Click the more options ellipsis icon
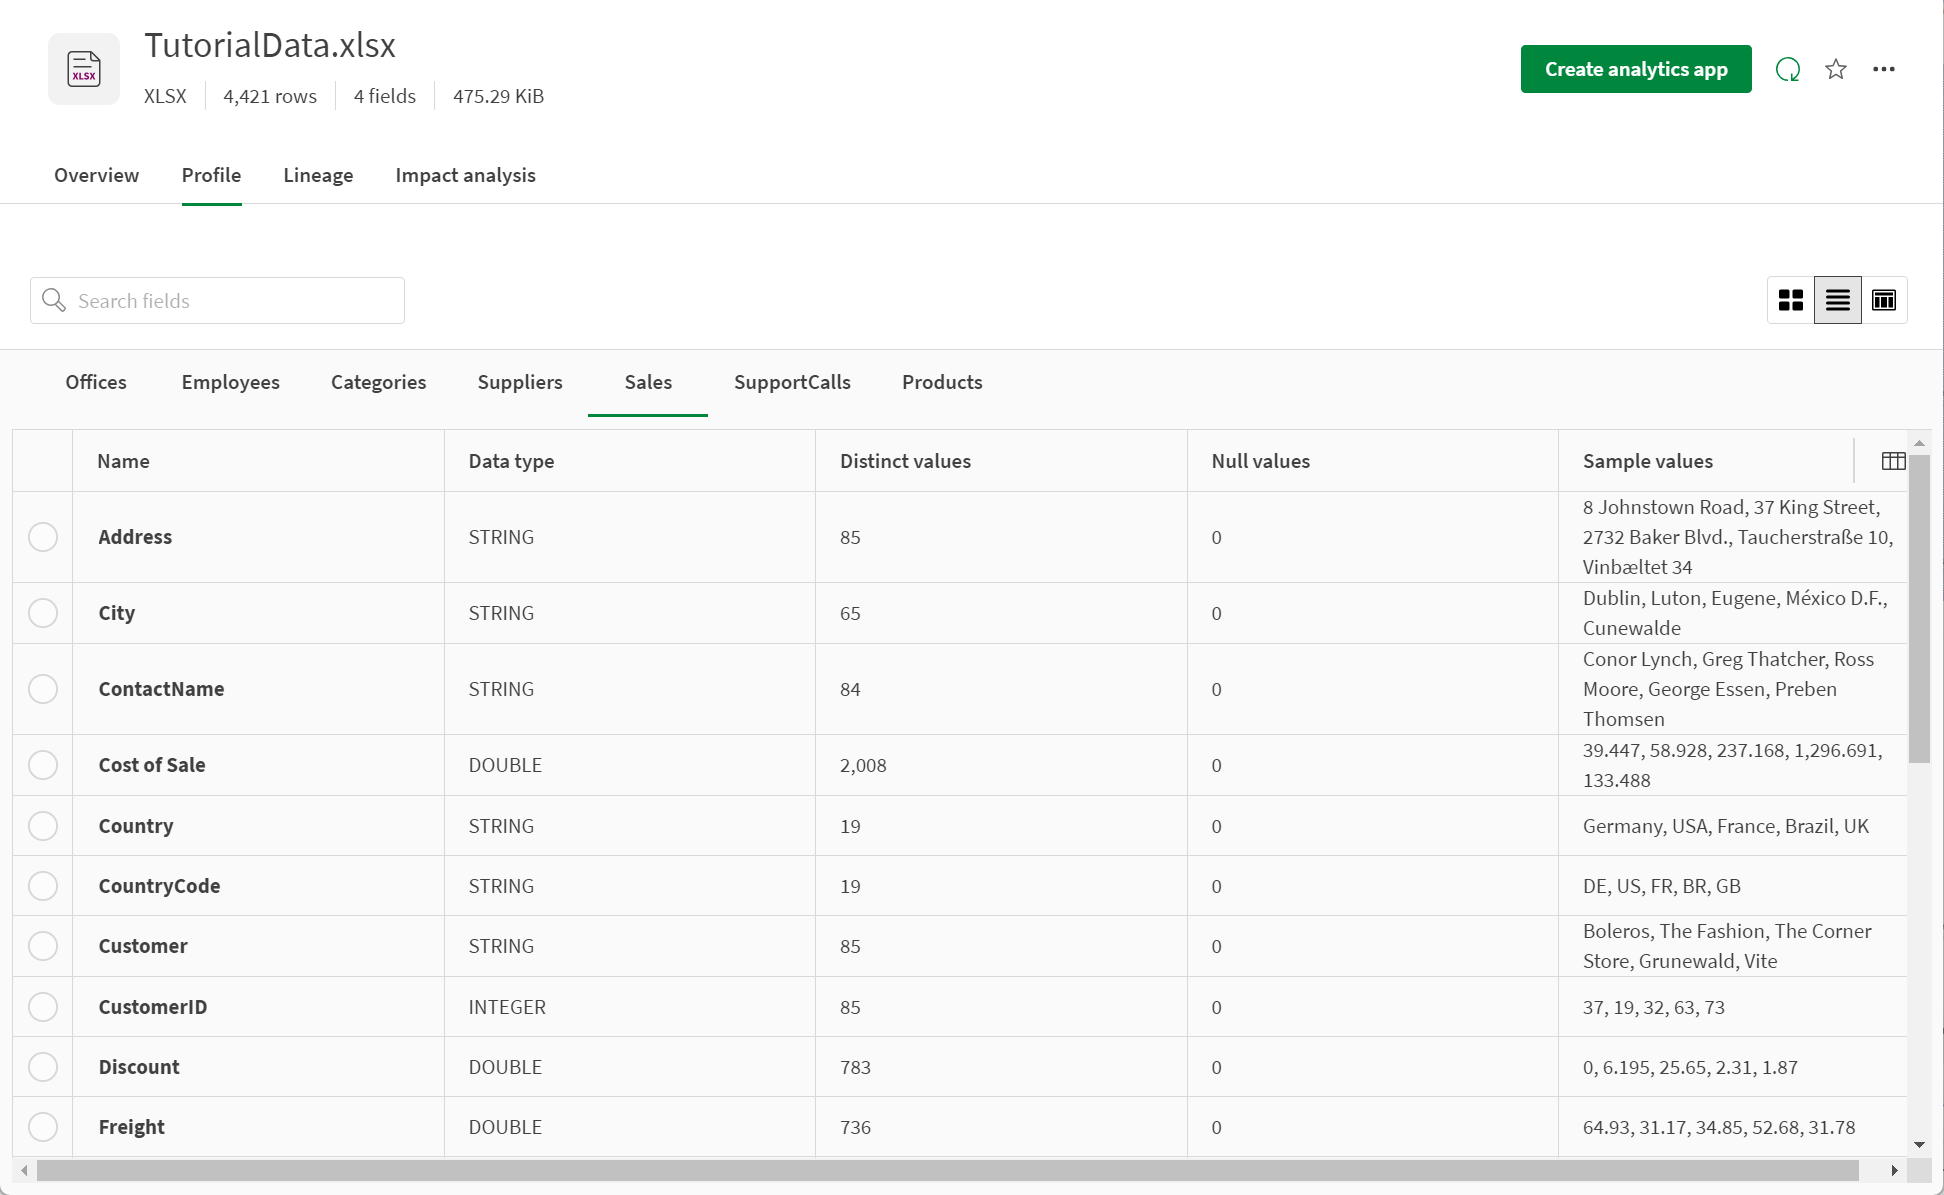 pyautogui.click(x=1883, y=69)
